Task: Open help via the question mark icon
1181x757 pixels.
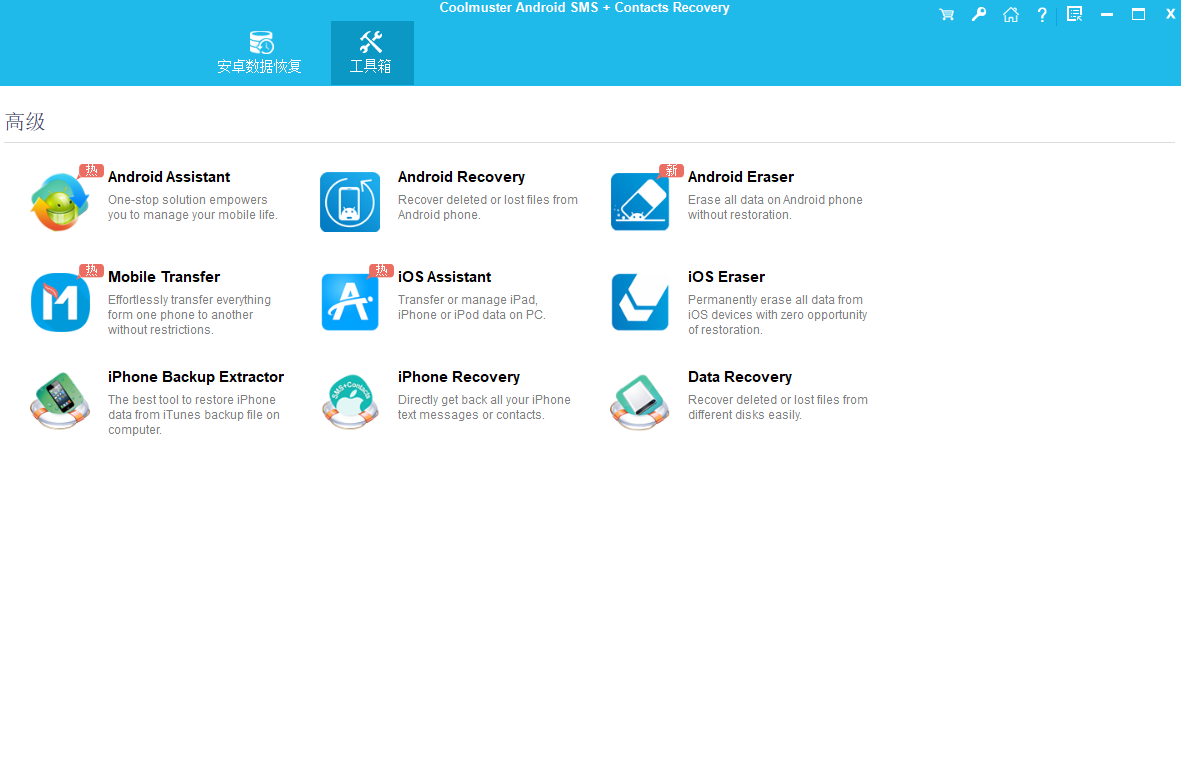Action: coord(1042,14)
